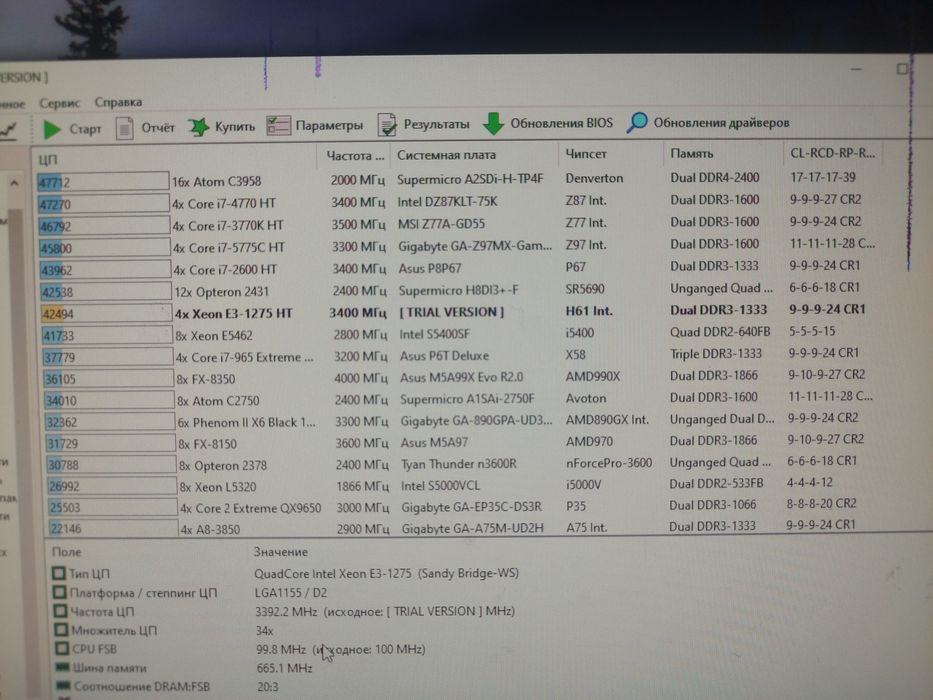Click the nForcePro-3600 chipset cell
This screenshot has width=933, height=700.
[609, 462]
